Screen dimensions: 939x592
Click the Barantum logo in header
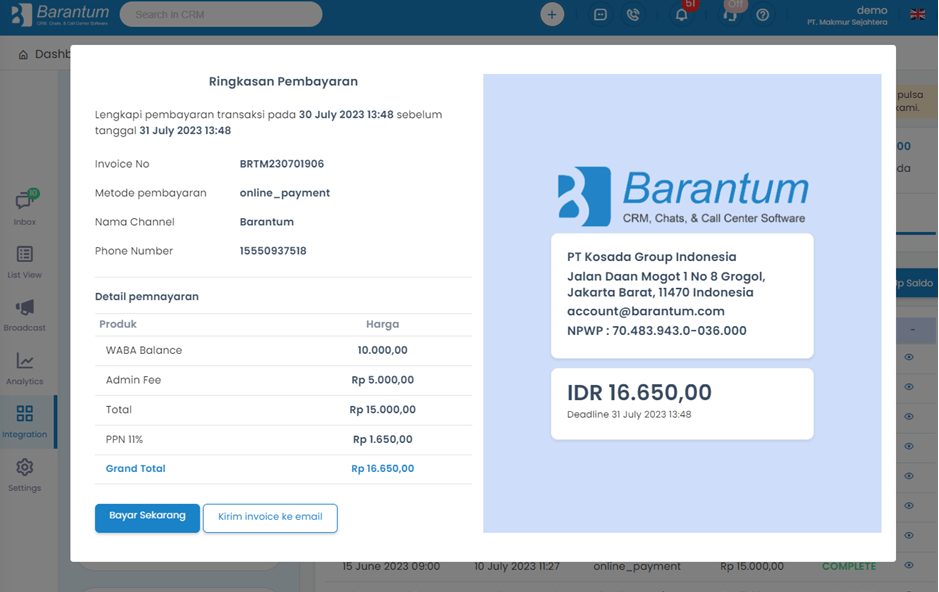tap(60, 14)
